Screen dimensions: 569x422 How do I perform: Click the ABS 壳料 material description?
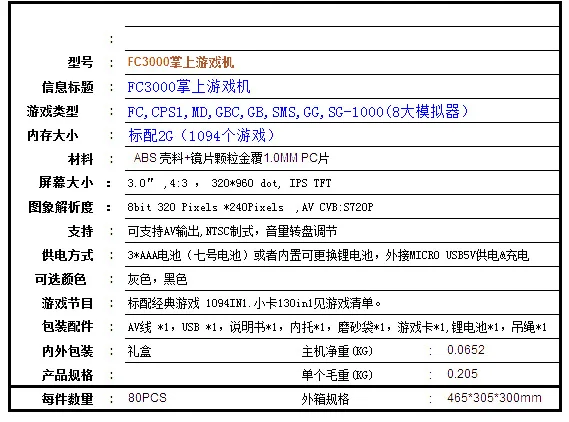[x=231, y=158]
